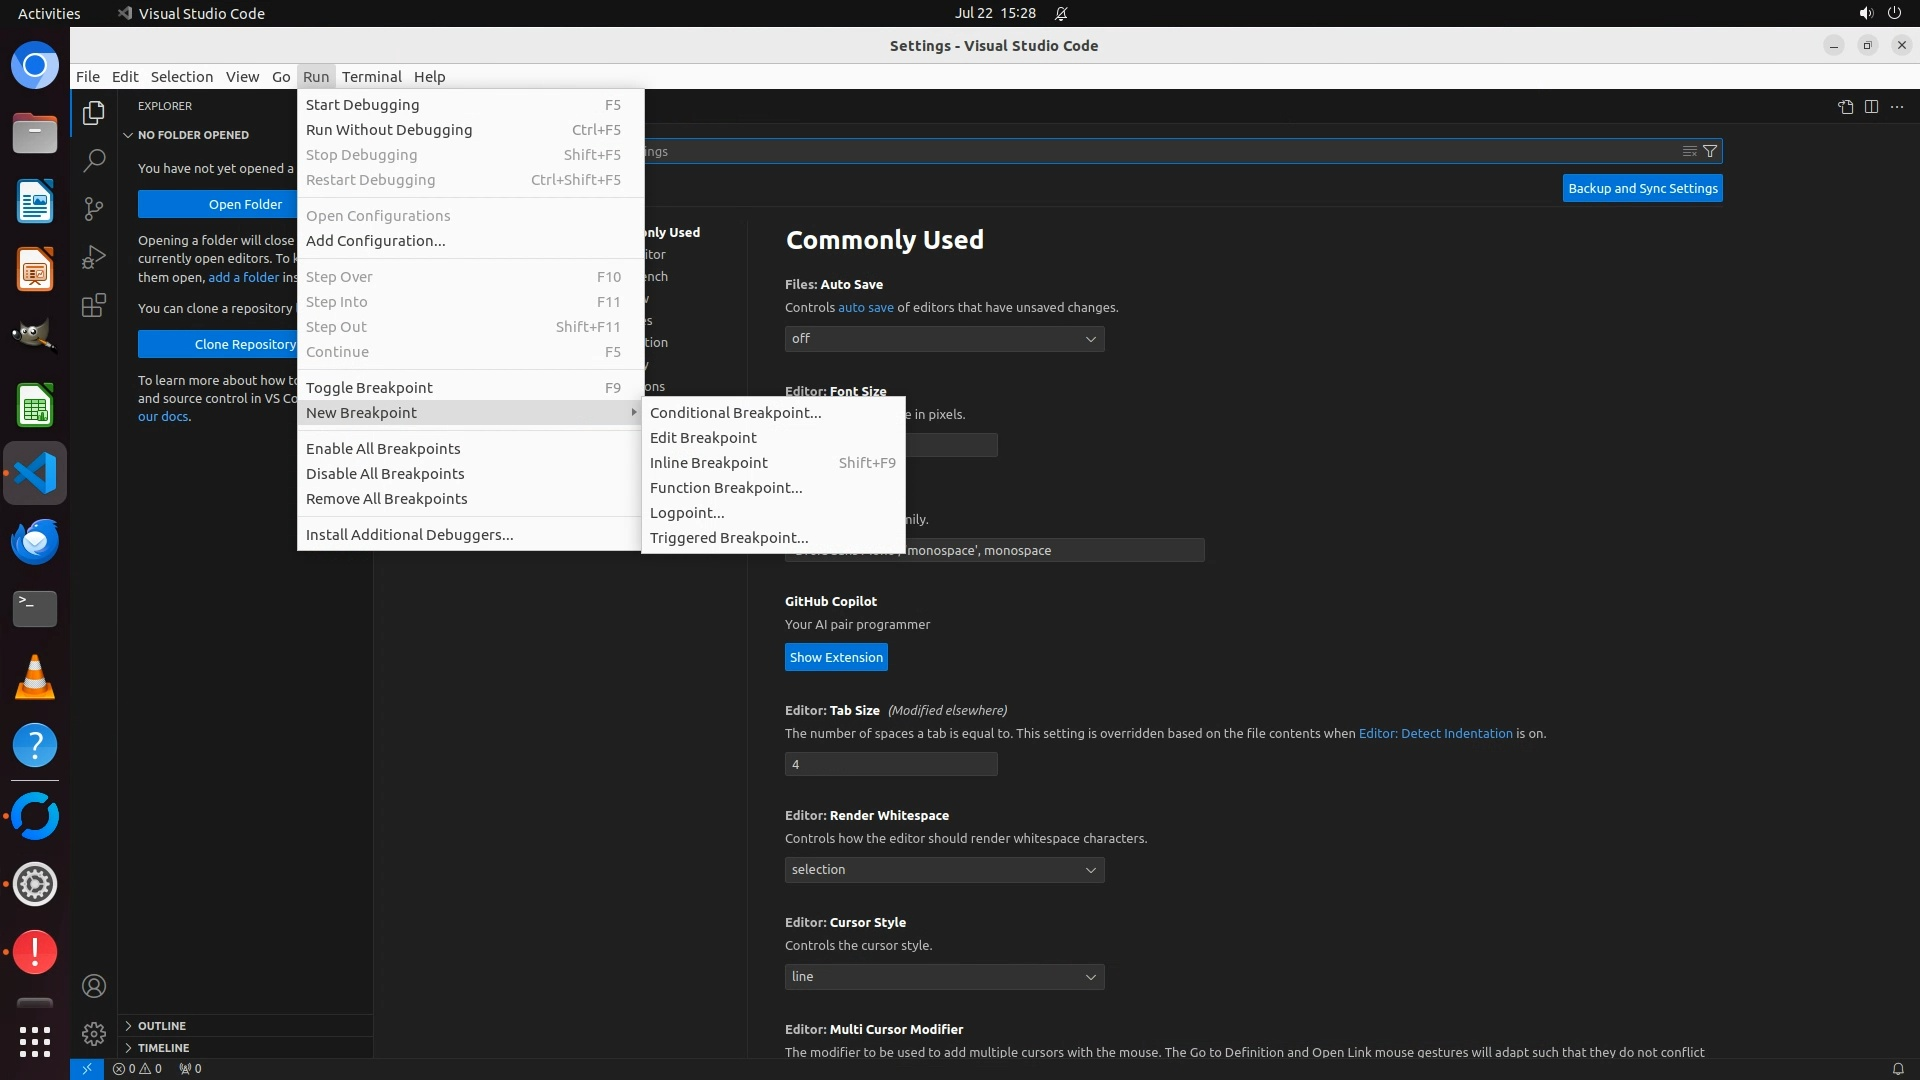This screenshot has height=1080, width=1920.
Task: Open the Search view in activity bar
Action: pyautogui.click(x=94, y=160)
